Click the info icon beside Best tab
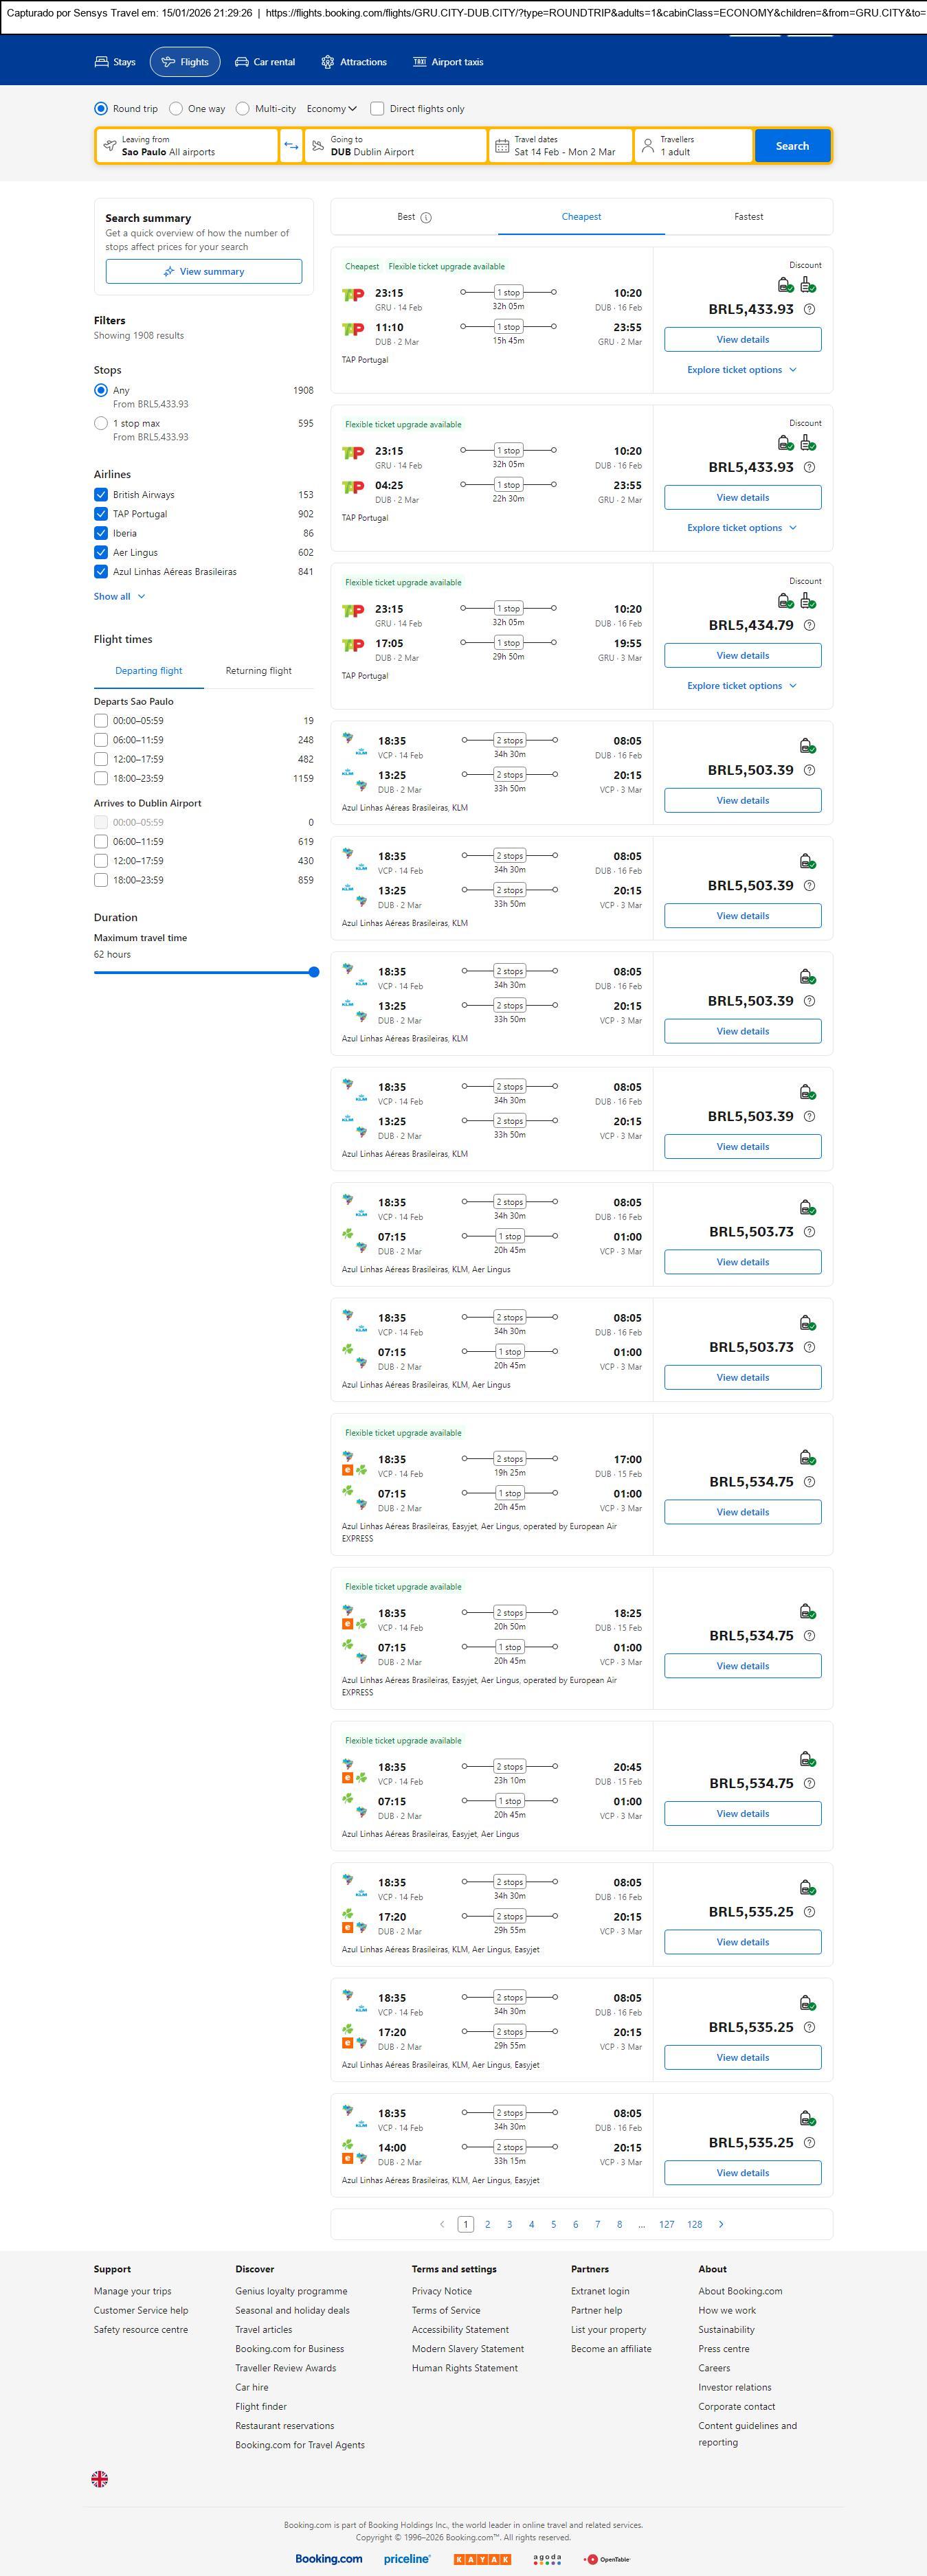The width and height of the screenshot is (927, 2576). click(x=426, y=217)
